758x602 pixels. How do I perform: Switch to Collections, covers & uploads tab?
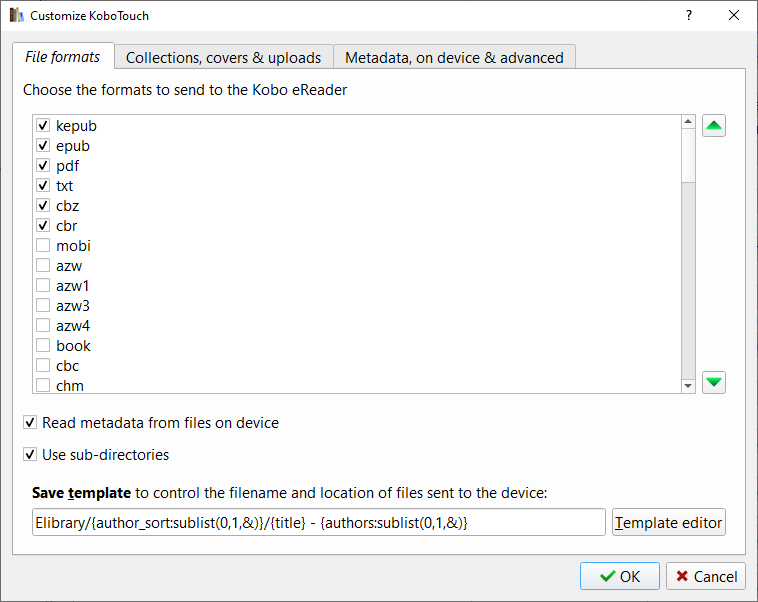tap(223, 57)
